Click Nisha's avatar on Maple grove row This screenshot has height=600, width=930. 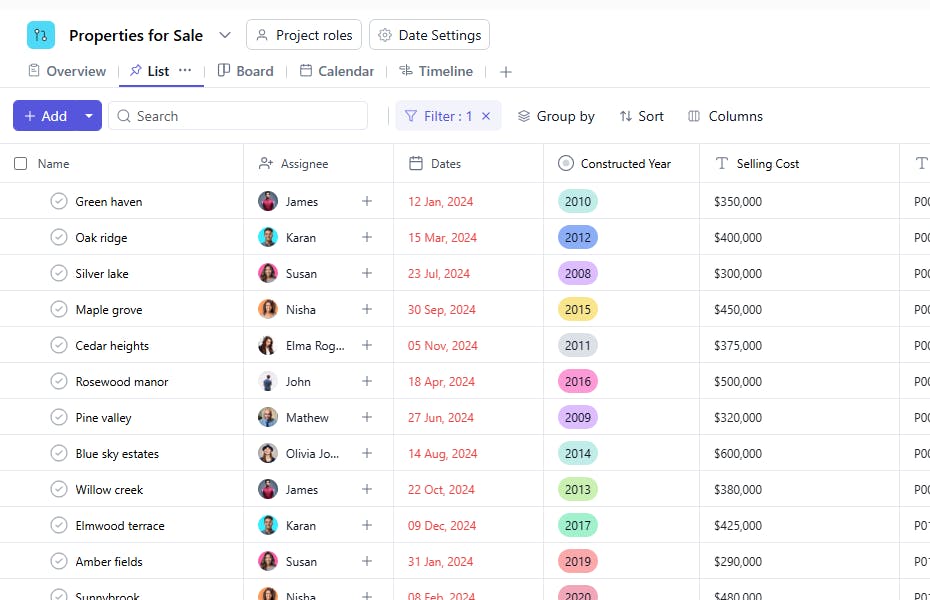click(268, 309)
